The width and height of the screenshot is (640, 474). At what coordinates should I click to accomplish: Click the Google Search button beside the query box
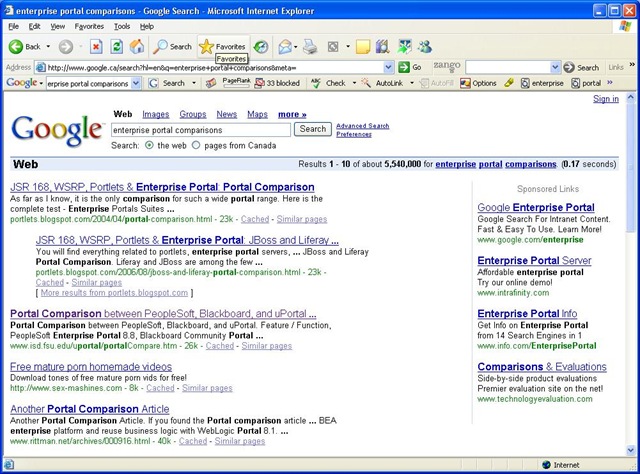(x=313, y=129)
